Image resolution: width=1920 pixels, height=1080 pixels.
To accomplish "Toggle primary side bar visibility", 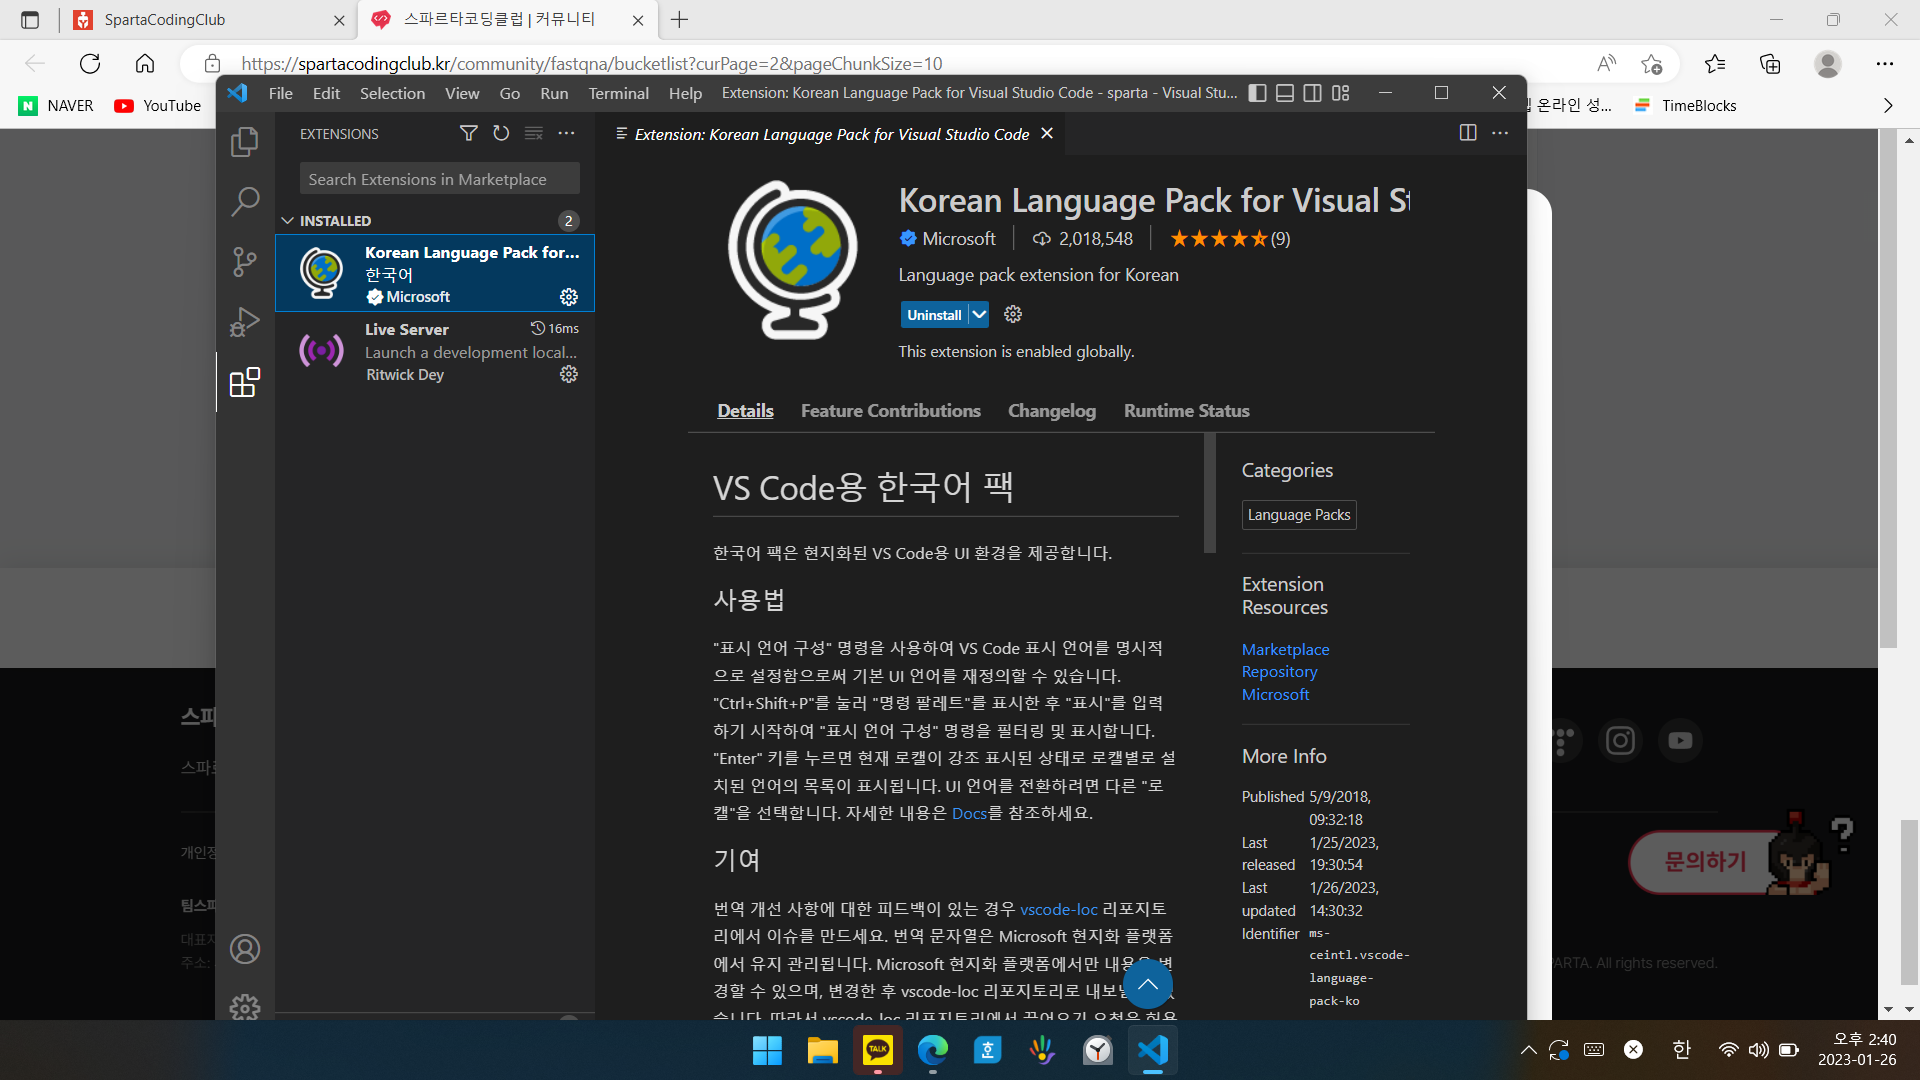I will point(1258,93).
